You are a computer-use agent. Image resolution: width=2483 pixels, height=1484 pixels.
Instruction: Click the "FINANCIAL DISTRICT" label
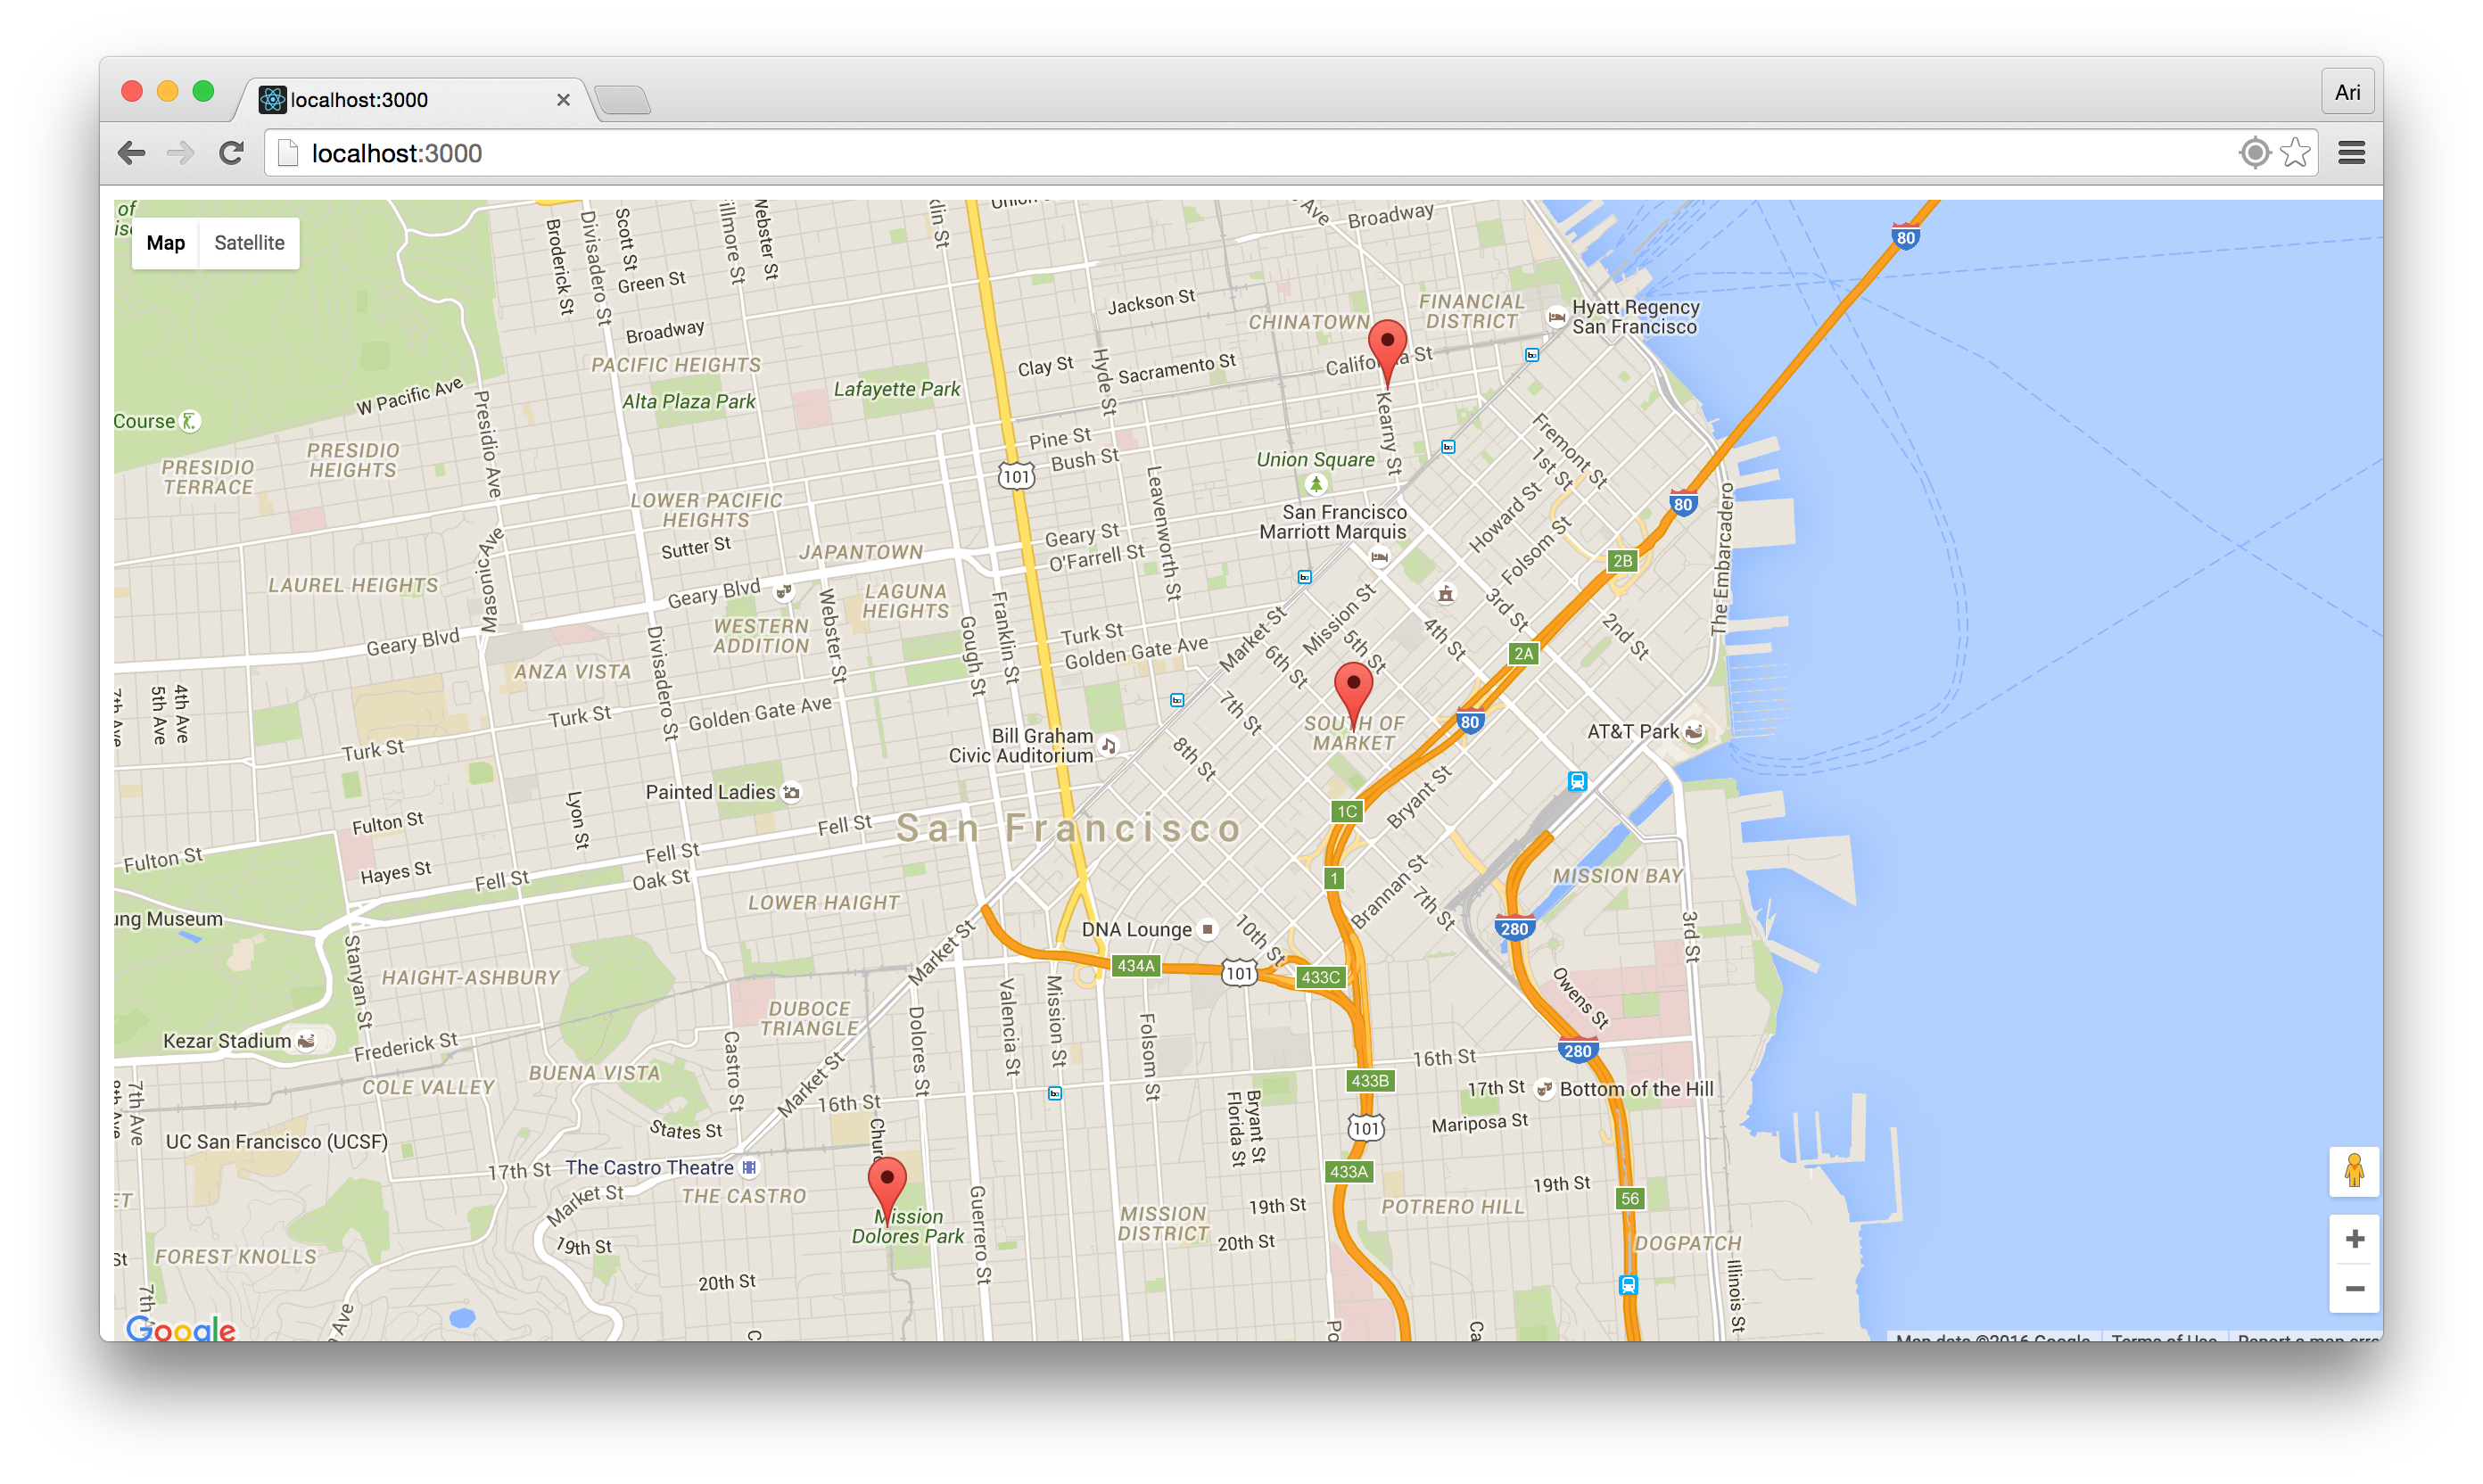1472,311
